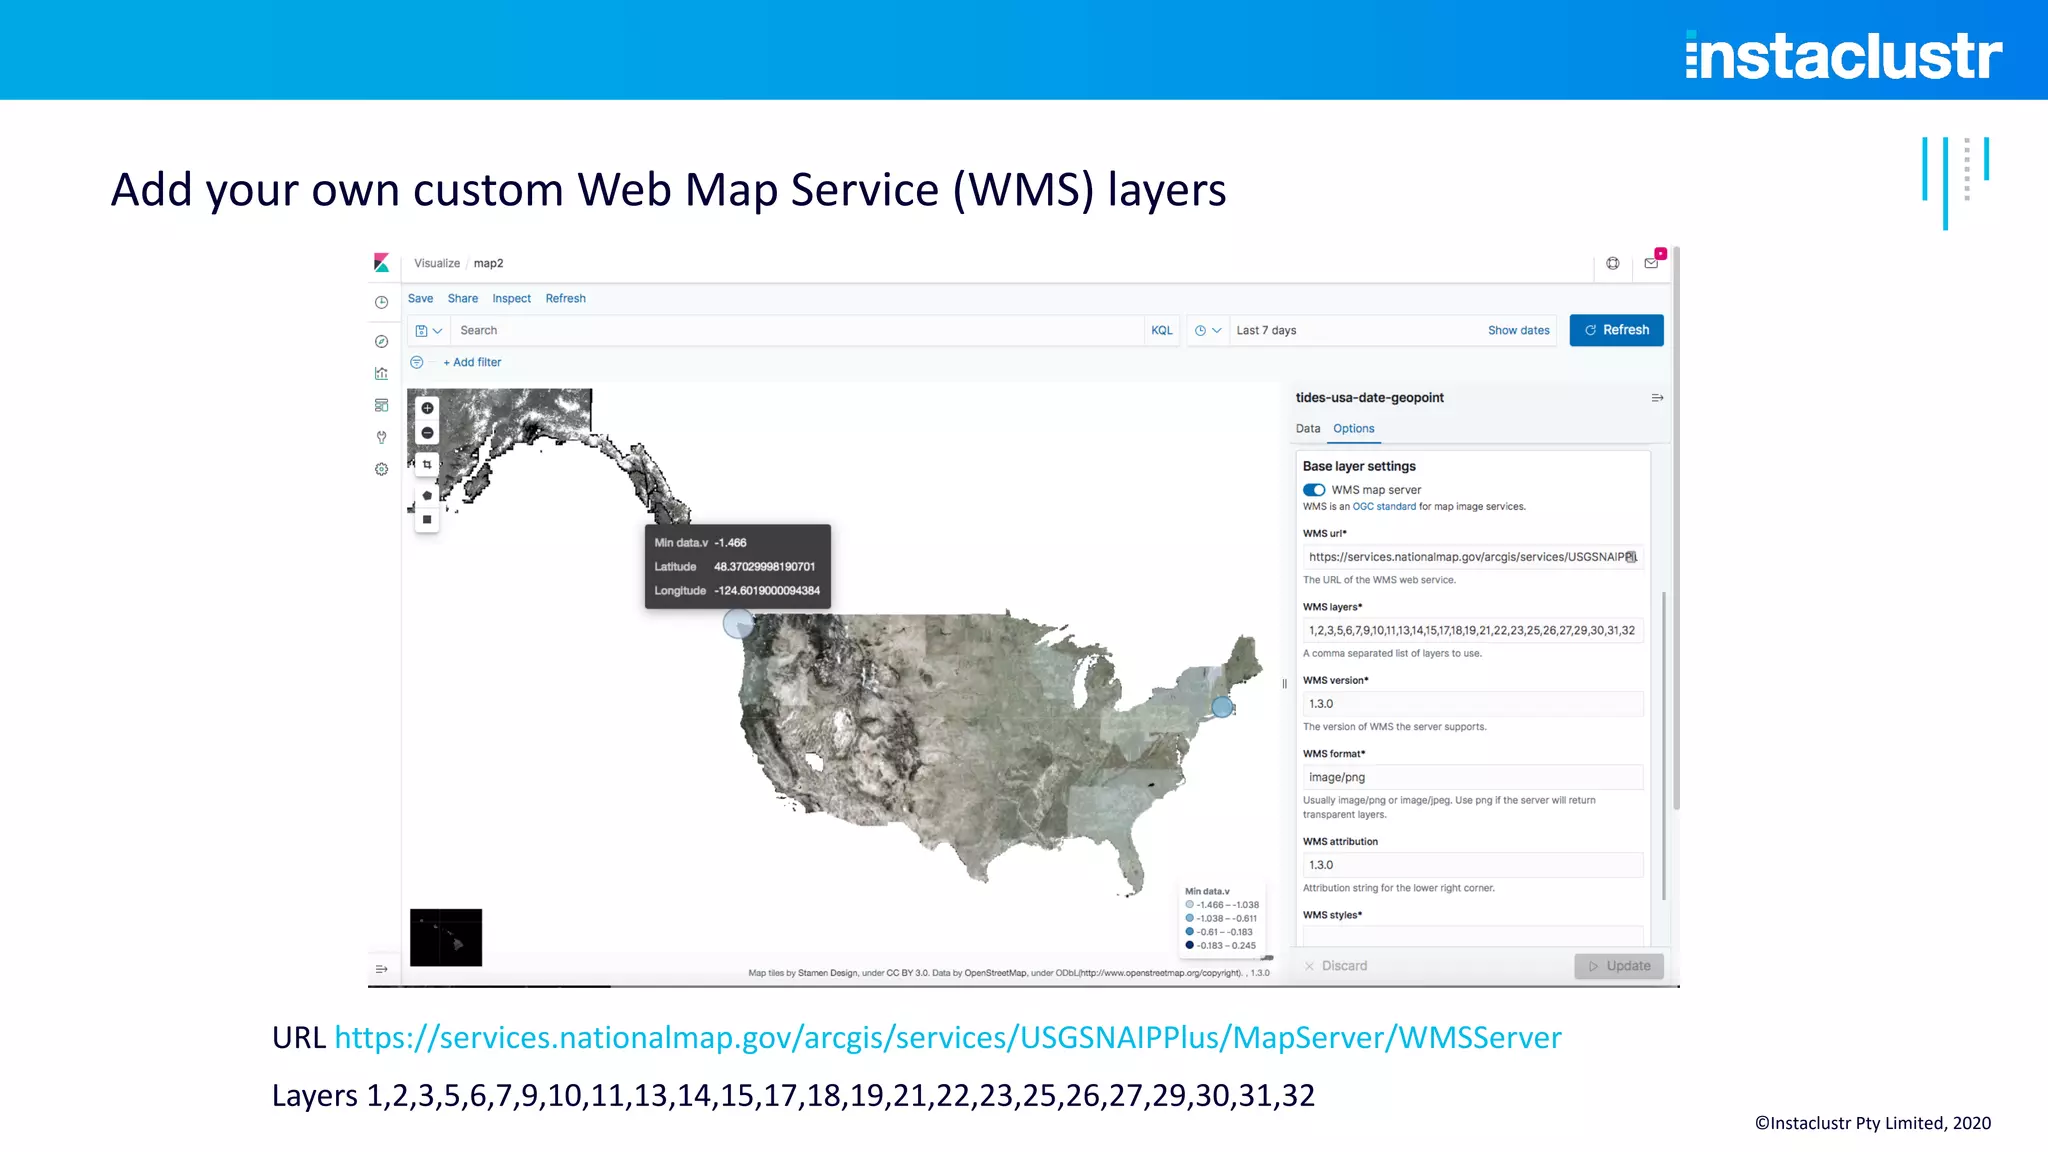Click the WMS version field showing 1.3.0

coord(1473,704)
